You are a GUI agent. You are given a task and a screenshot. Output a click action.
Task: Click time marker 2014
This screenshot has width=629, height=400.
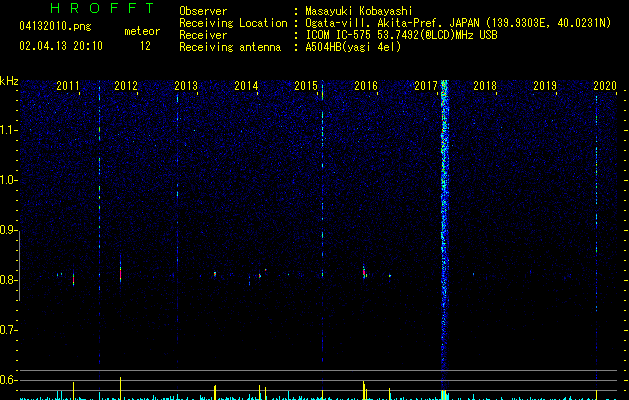(x=246, y=86)
